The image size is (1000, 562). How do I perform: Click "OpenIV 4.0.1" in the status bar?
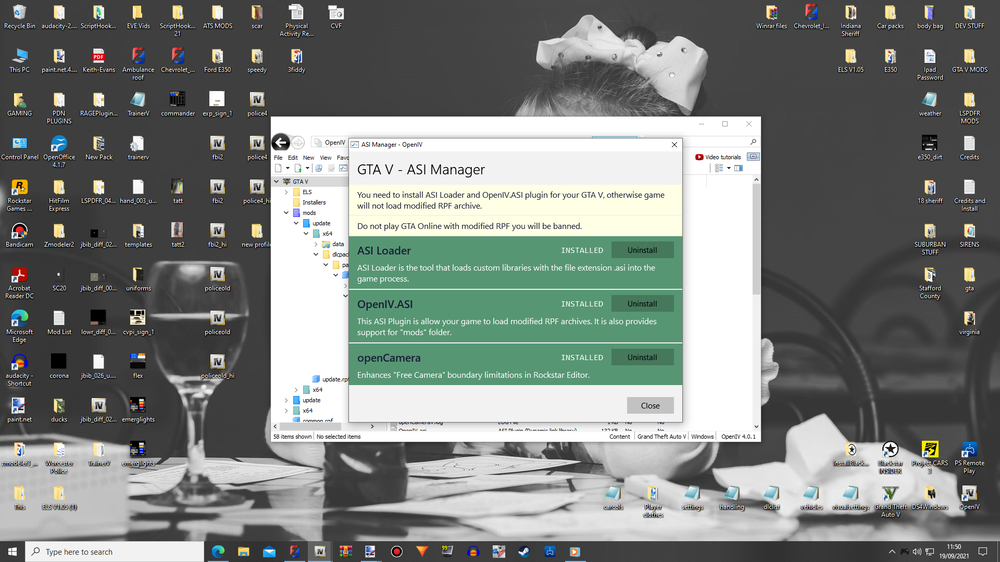pyautogui.click(x=738, y=437)
